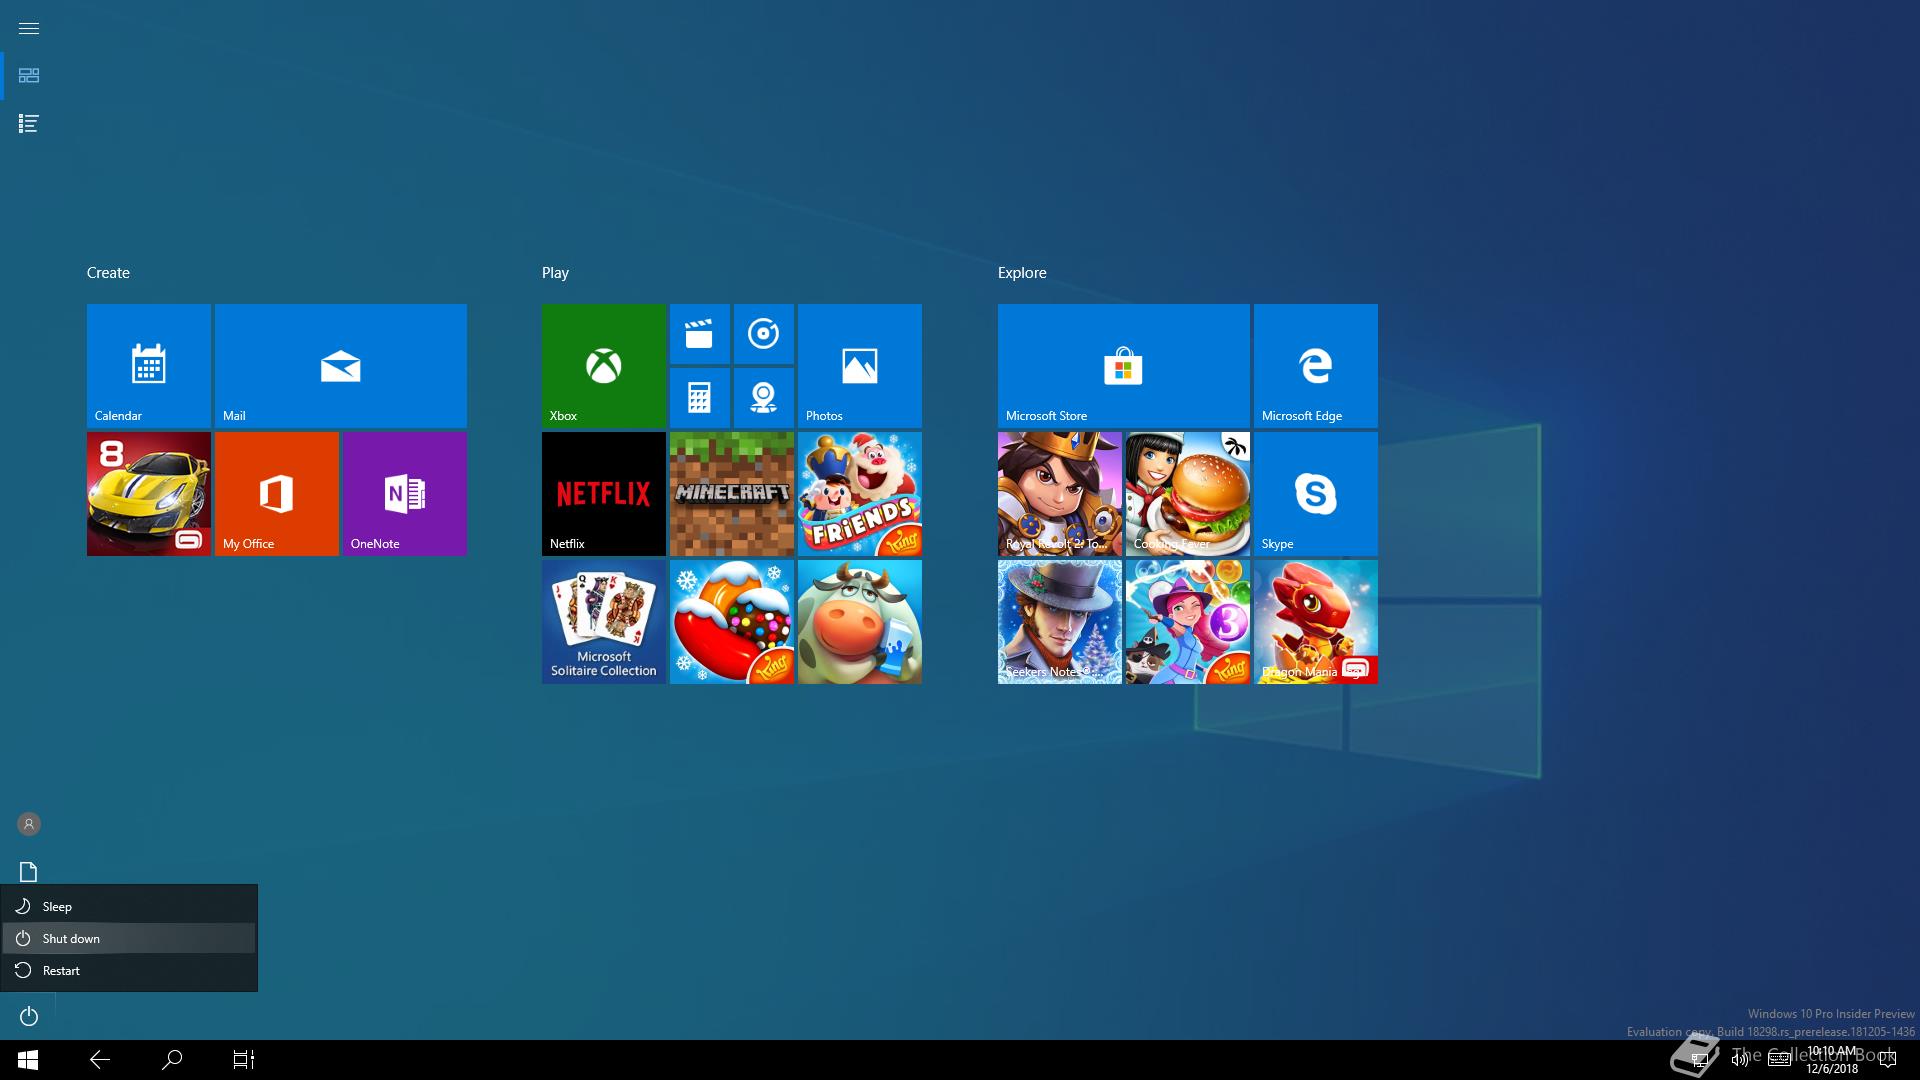The width and height of the screenshot is (1920, 1080).
Task: Open the Mail tile
Action: coord(340,366)
